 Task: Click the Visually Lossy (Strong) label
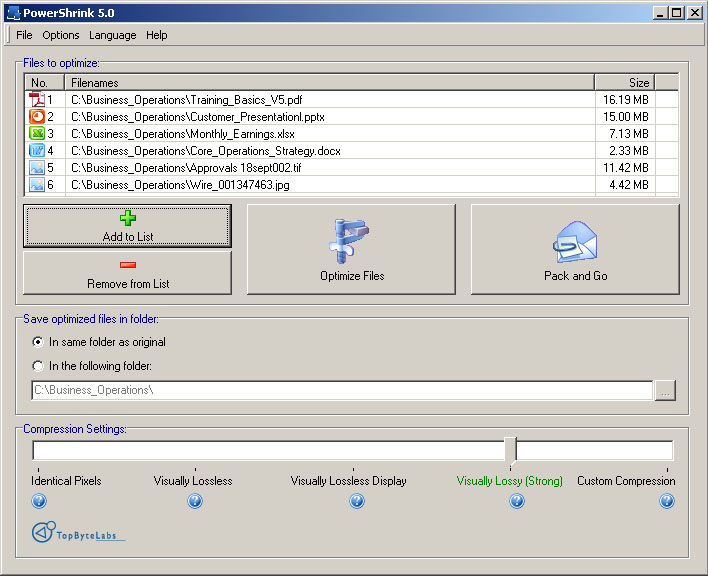(510, 481)
